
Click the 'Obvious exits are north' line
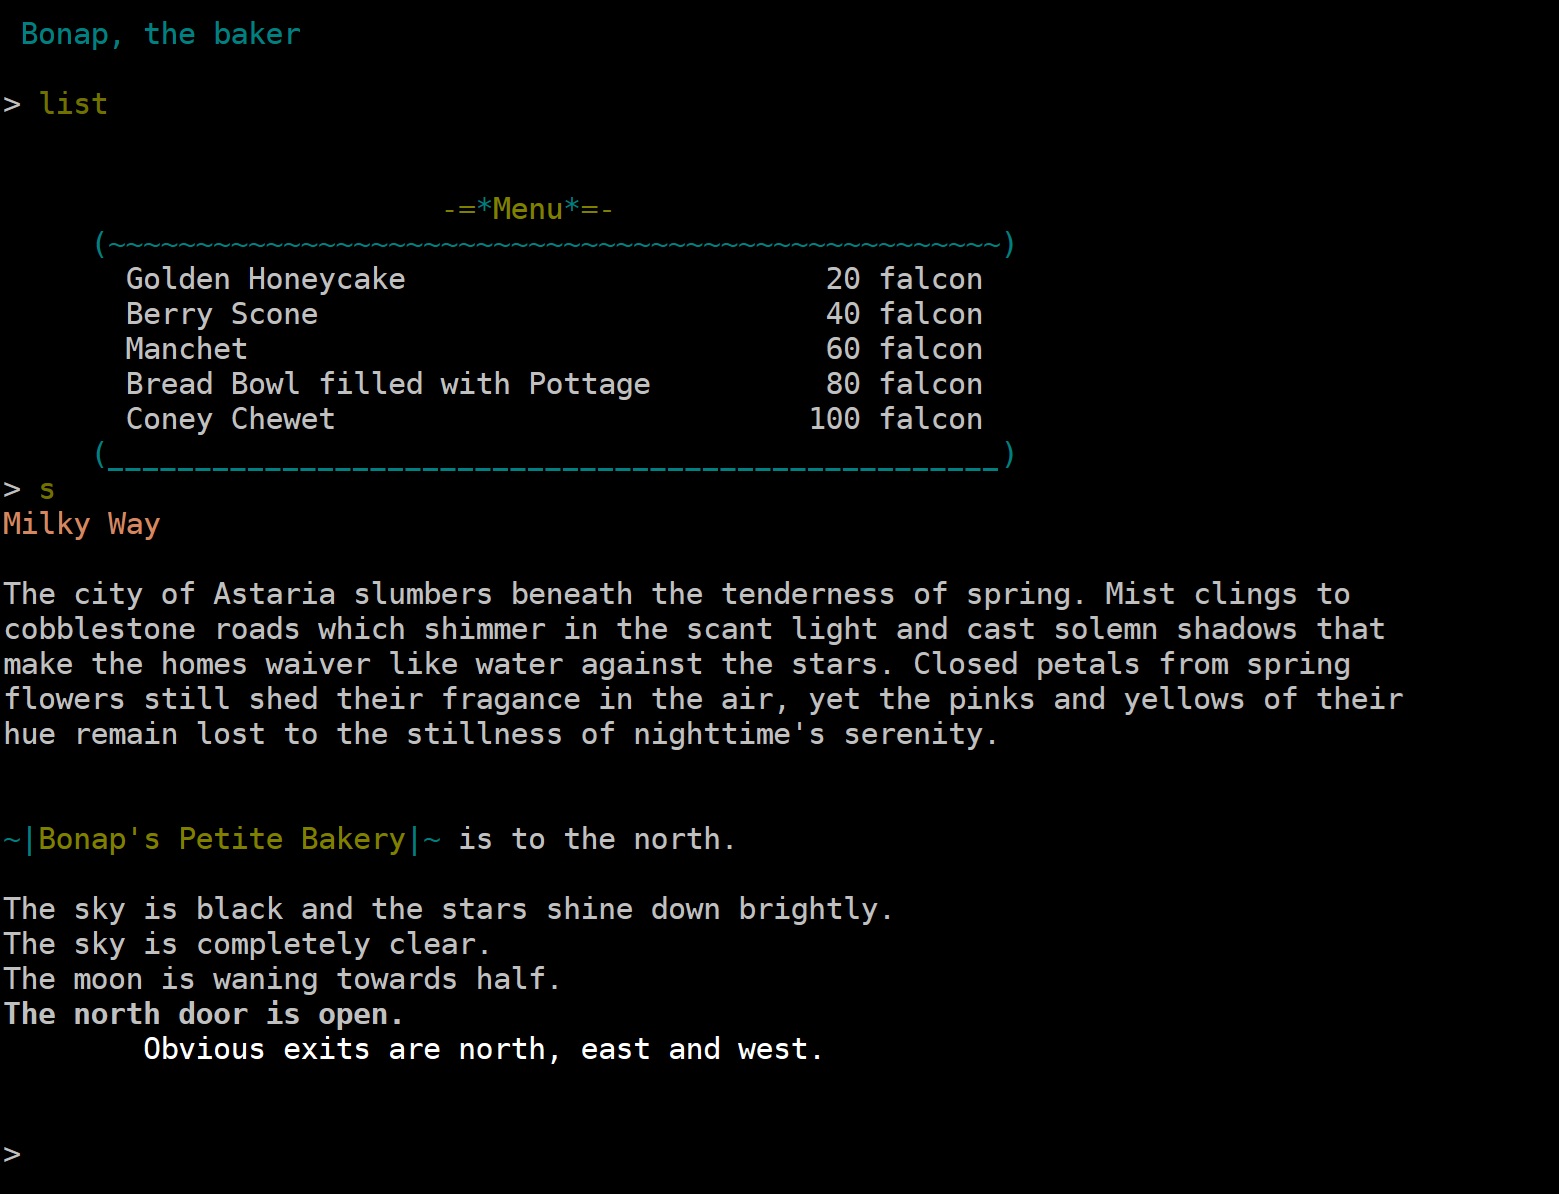coord(483,1049)
